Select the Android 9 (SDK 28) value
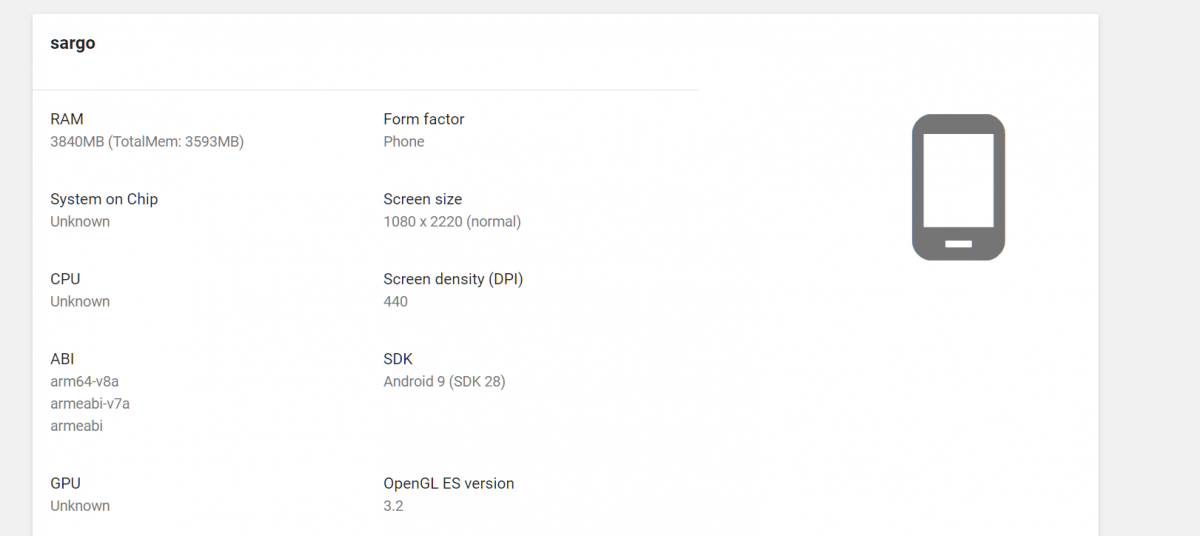1200x536 pixels. pyautogui.click(x=444, y=381)
